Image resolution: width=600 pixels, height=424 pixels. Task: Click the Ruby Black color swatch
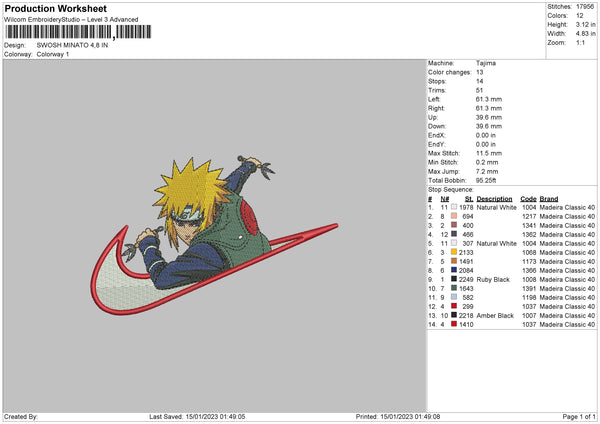454,279
